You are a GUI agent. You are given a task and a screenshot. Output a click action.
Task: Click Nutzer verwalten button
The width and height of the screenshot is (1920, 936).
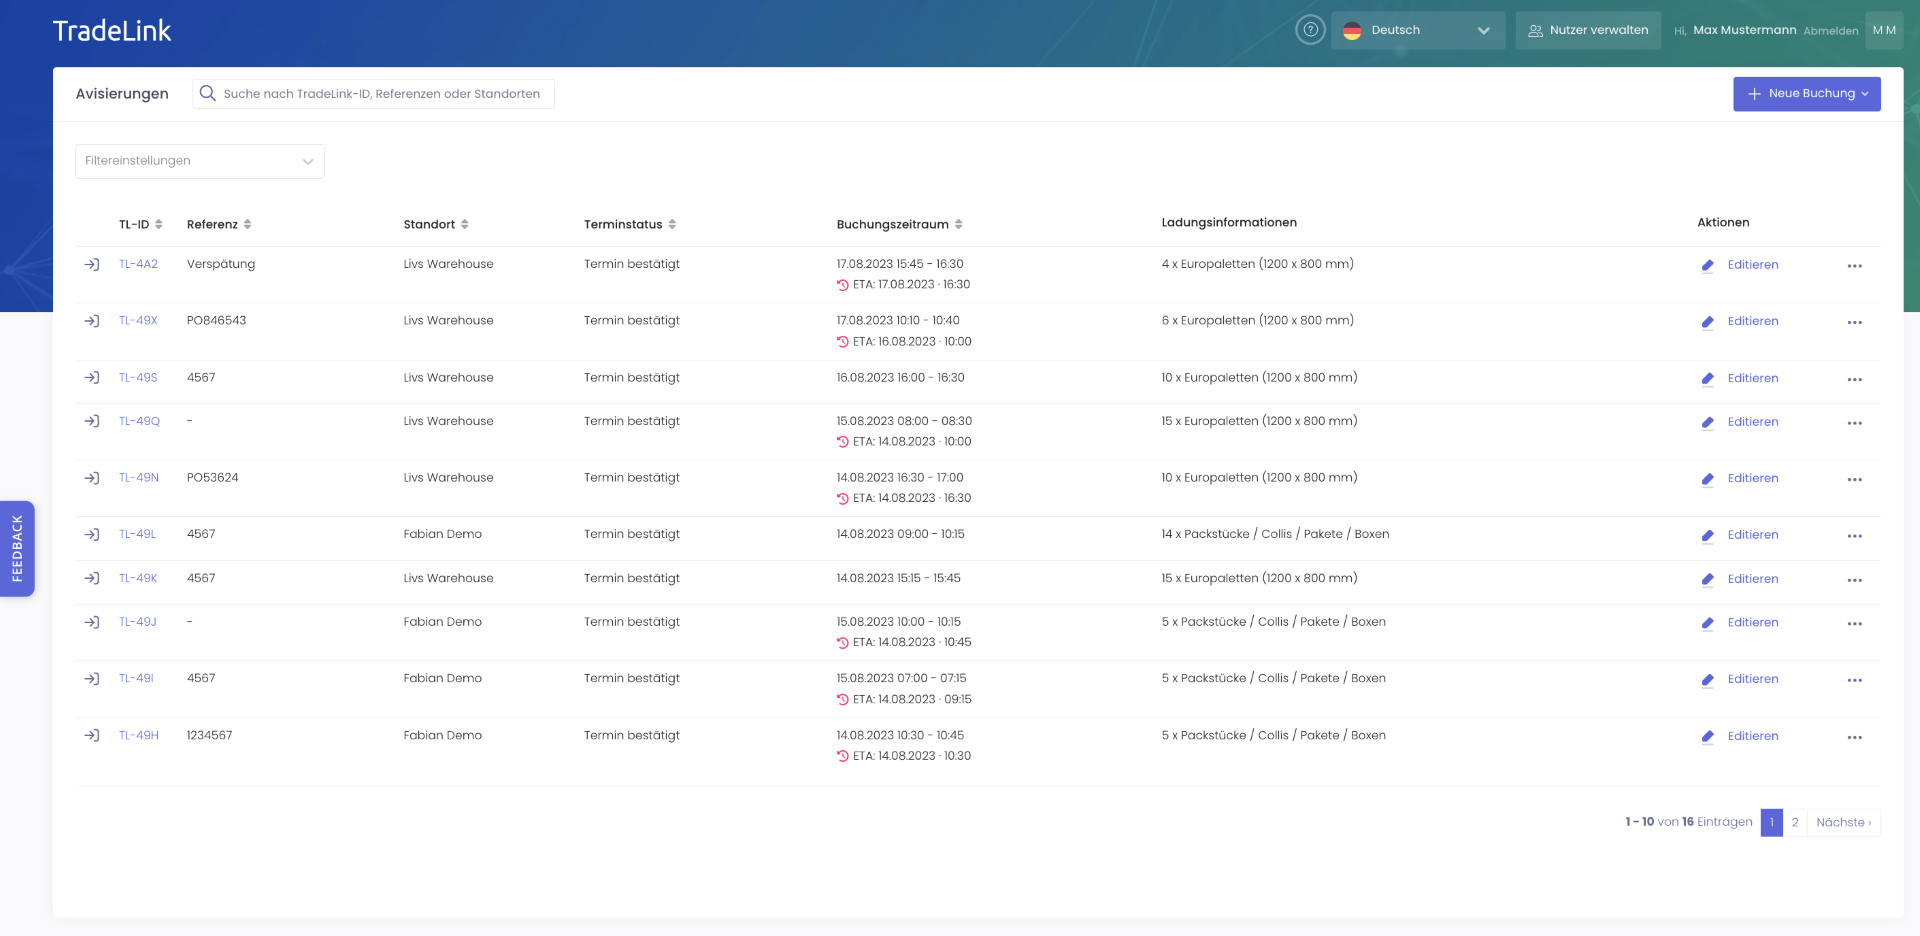click(1588, 30)
